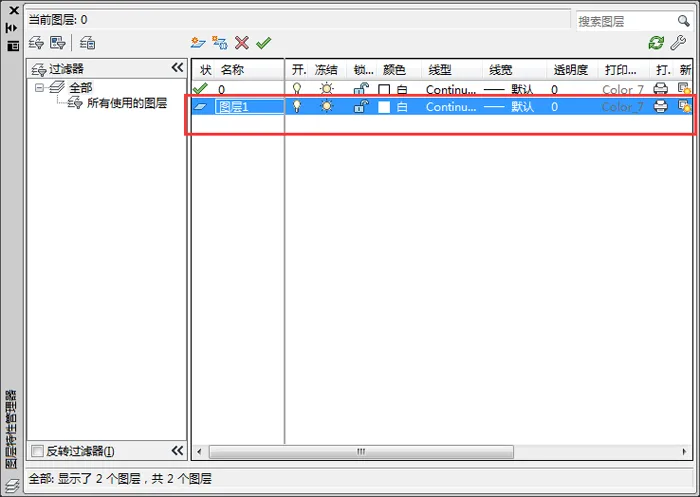This screenshot has width=700, height=497.
Task: Collapse the 过滤器 panel with the double chevron
Action: (177, 68)
